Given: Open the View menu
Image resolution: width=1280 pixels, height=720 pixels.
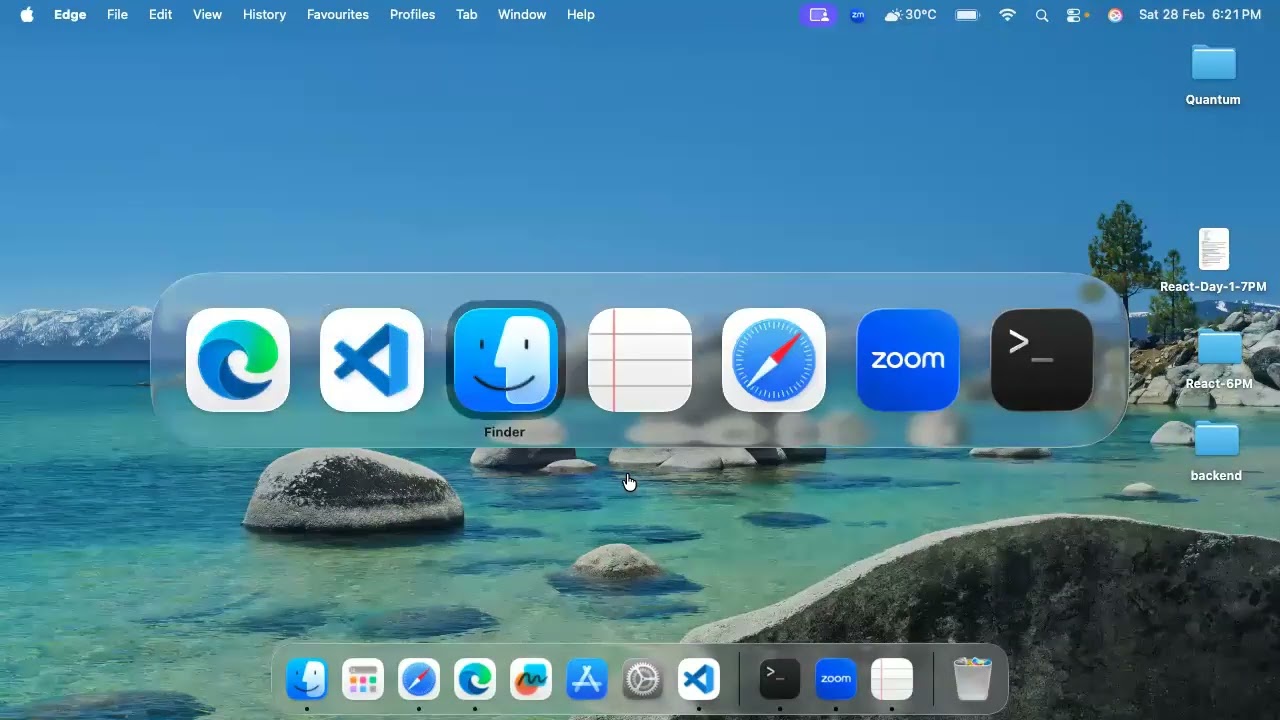Looking at the screenshot, I should [x=207, y=15].
